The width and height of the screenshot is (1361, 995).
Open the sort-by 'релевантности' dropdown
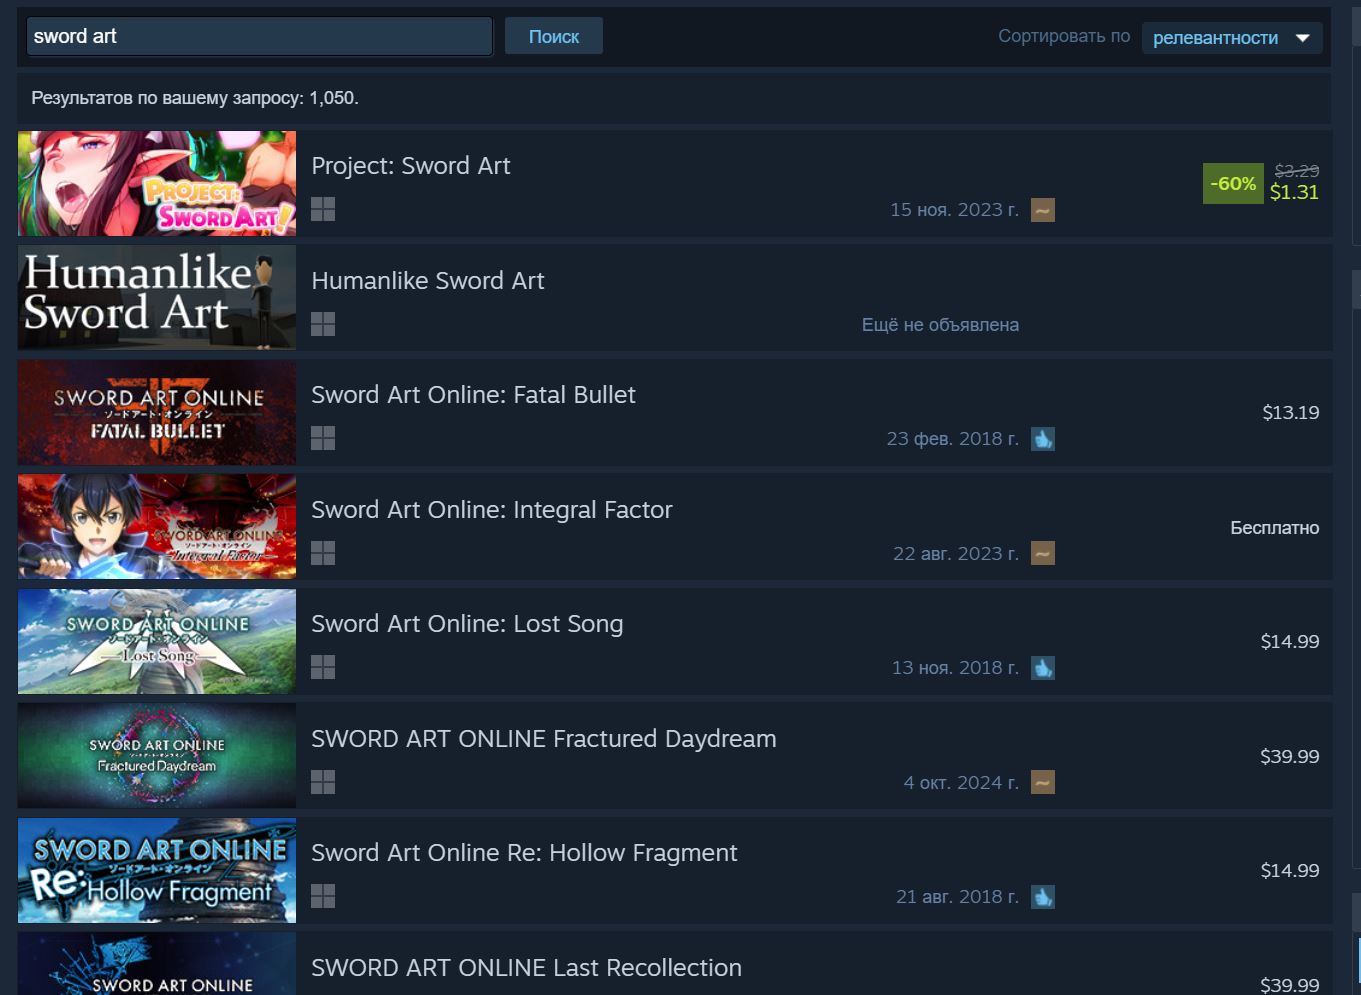[1232, 38]
